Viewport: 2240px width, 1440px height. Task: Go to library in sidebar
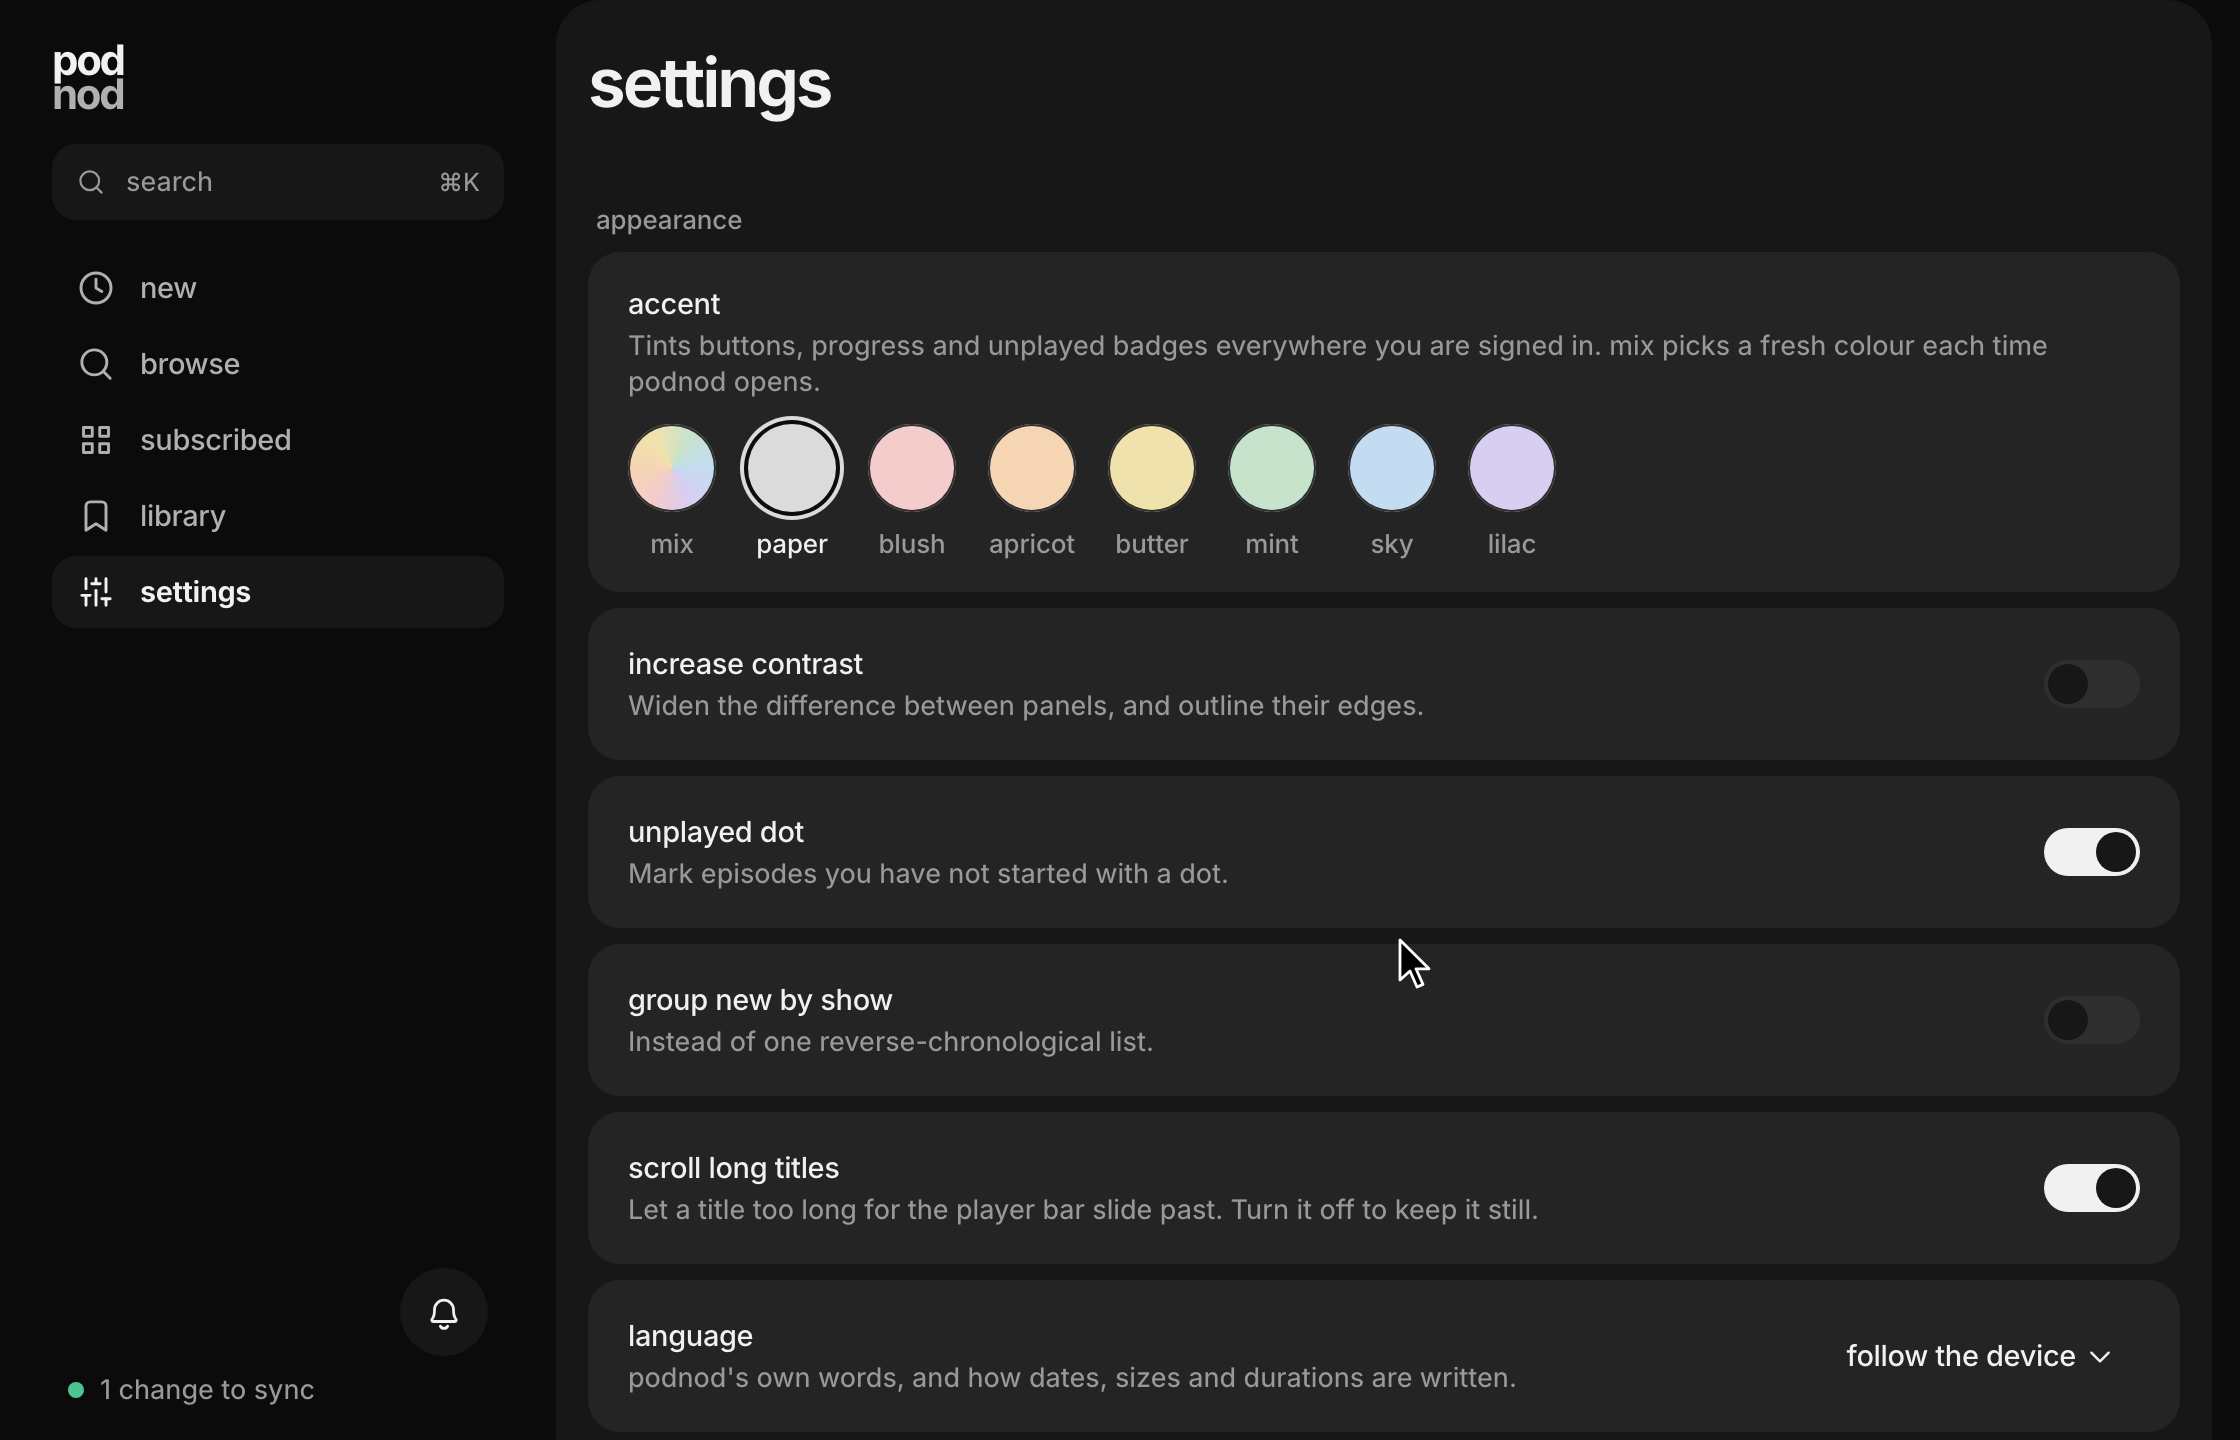(278, 516)
